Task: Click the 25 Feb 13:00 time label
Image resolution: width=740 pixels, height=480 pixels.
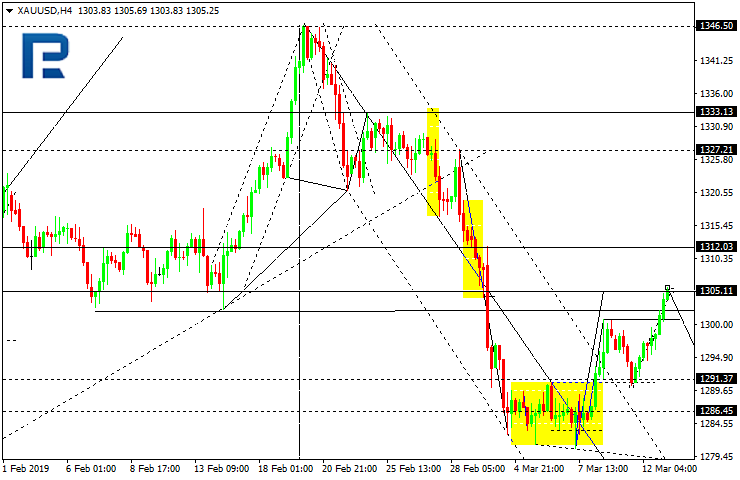Action: pyautogui.click(x=414, y=469)
